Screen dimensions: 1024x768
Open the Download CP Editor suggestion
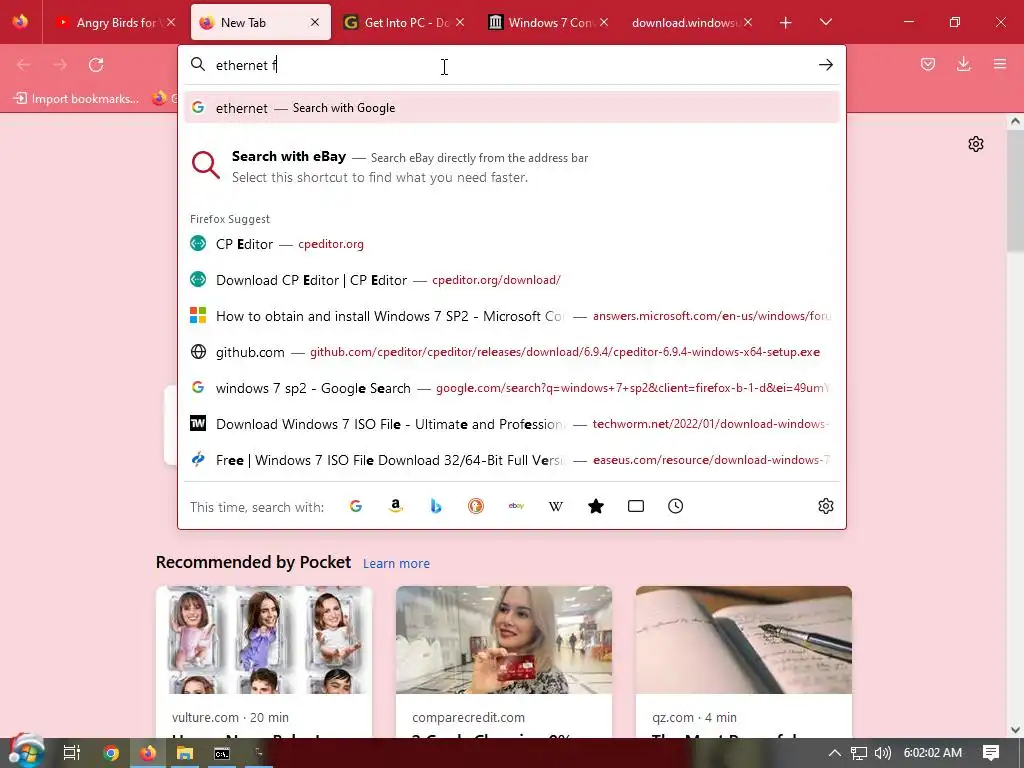[512, 280]
